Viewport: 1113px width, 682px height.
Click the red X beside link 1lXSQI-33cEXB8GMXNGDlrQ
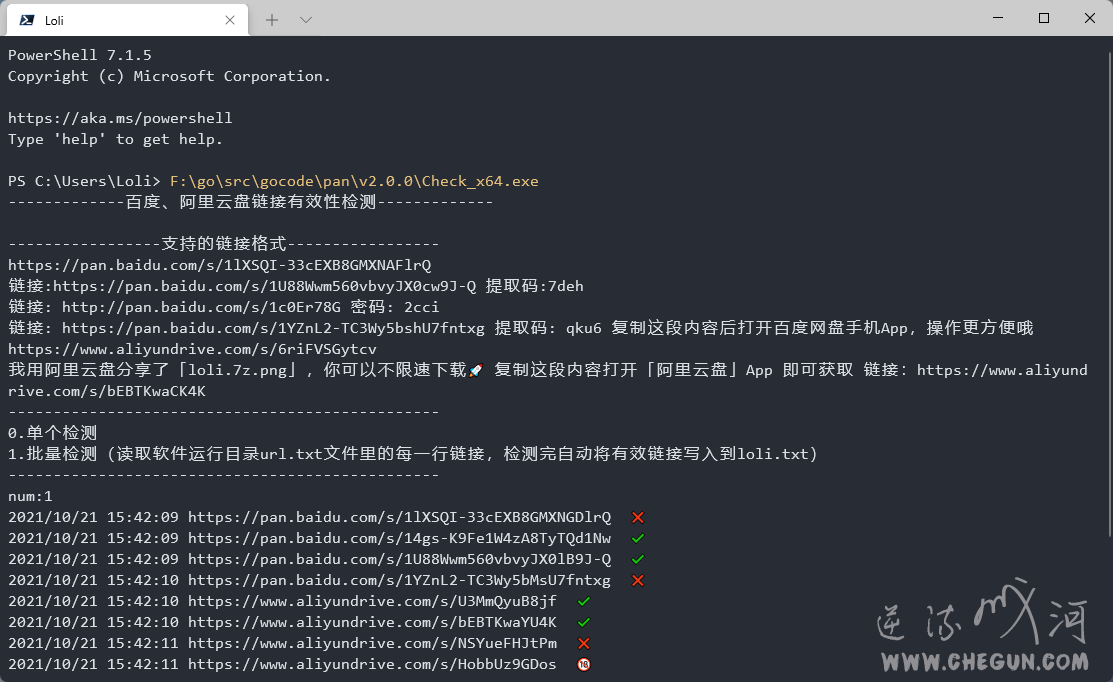(638, 517)
